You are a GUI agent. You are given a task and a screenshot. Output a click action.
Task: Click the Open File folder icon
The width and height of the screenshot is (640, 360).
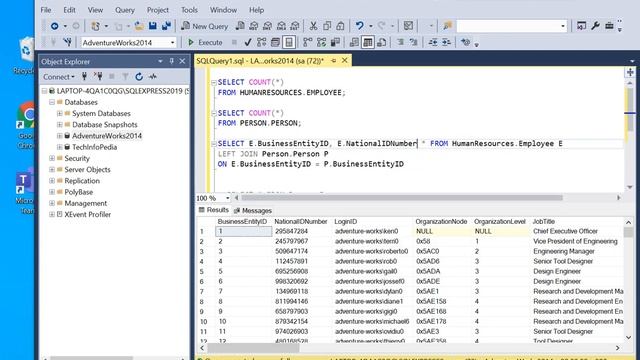pyautogui.click(x=139, y=26)
